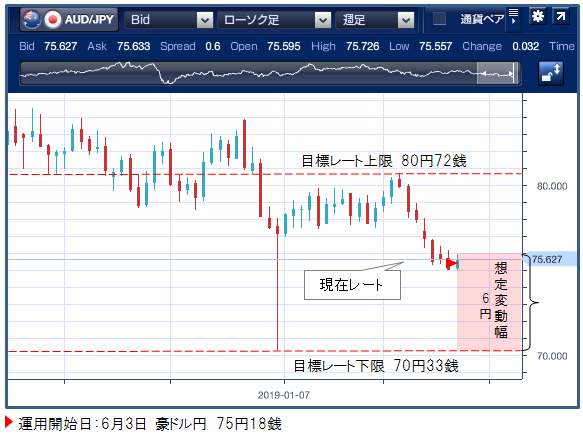Click the 想定変動幅 pink shaded zone
Screen dimensions: 583x437
click(x=489, y=302)
